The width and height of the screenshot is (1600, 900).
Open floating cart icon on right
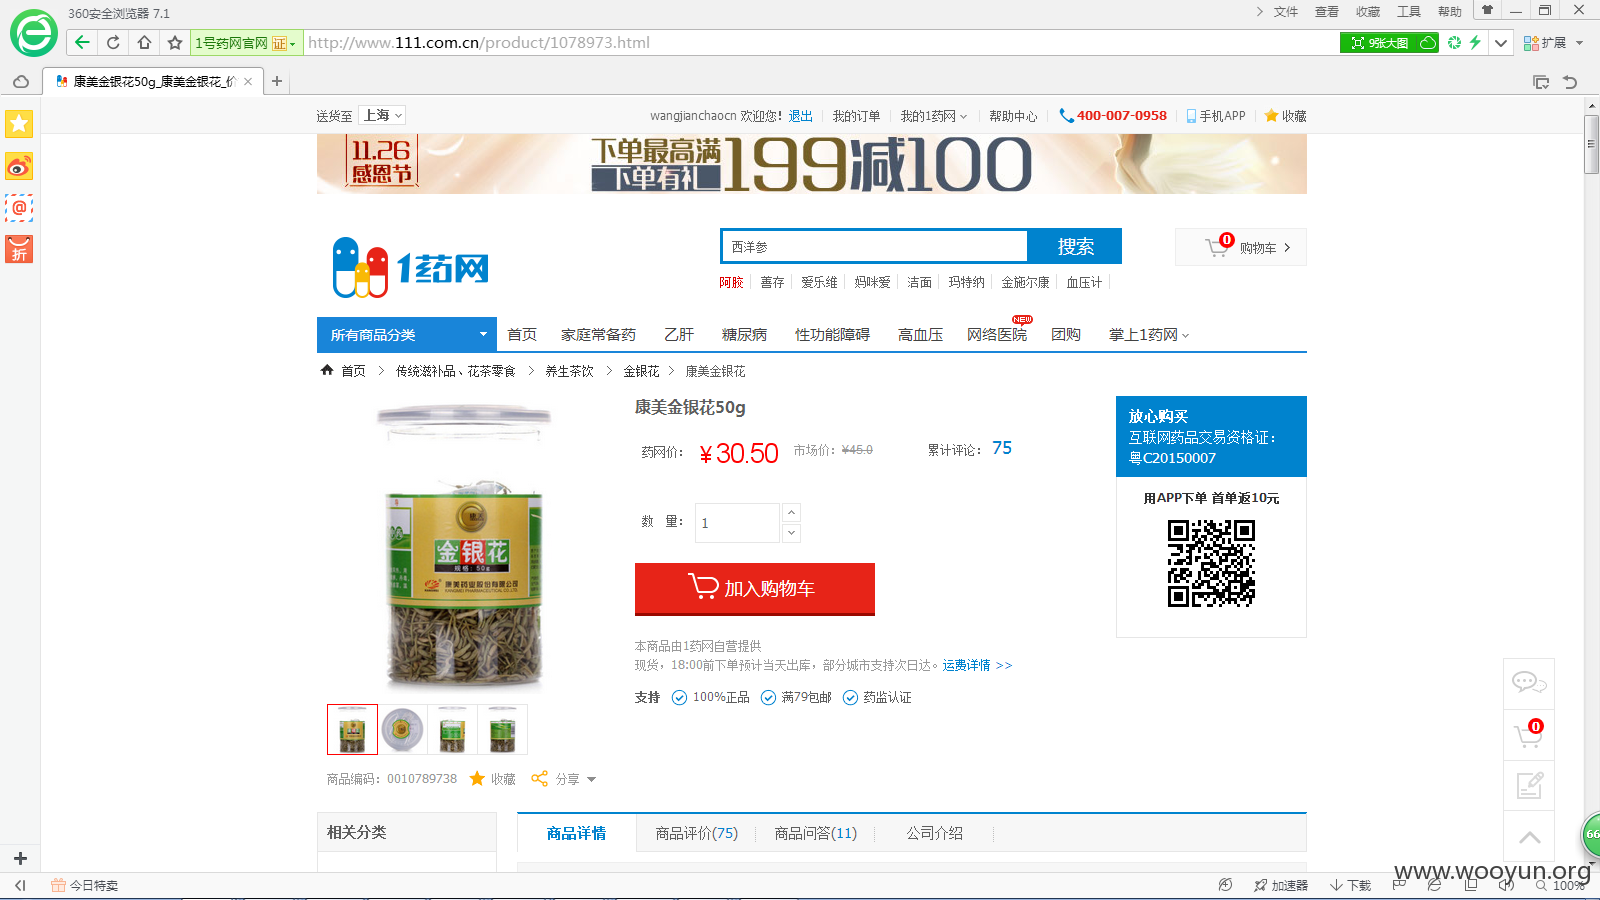(1529, 735)
